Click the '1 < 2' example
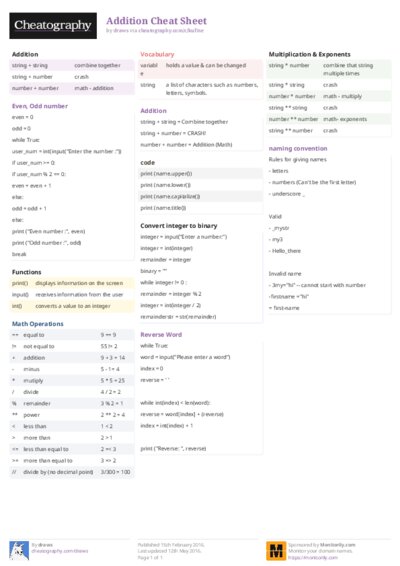The width and height of the screenshot is (400, 566). coord(106,426)
